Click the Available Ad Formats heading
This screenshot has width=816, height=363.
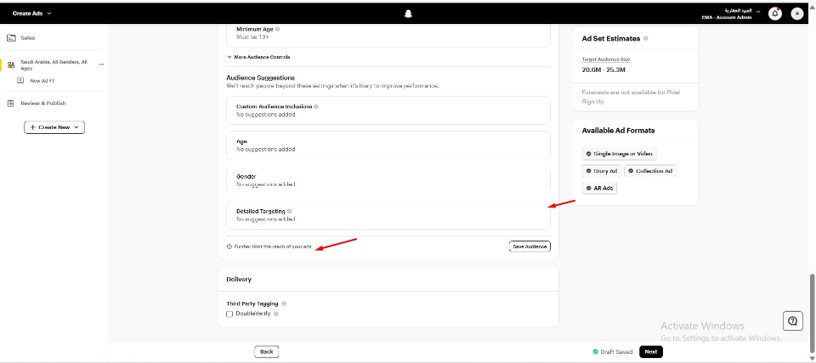click(618, 131)
